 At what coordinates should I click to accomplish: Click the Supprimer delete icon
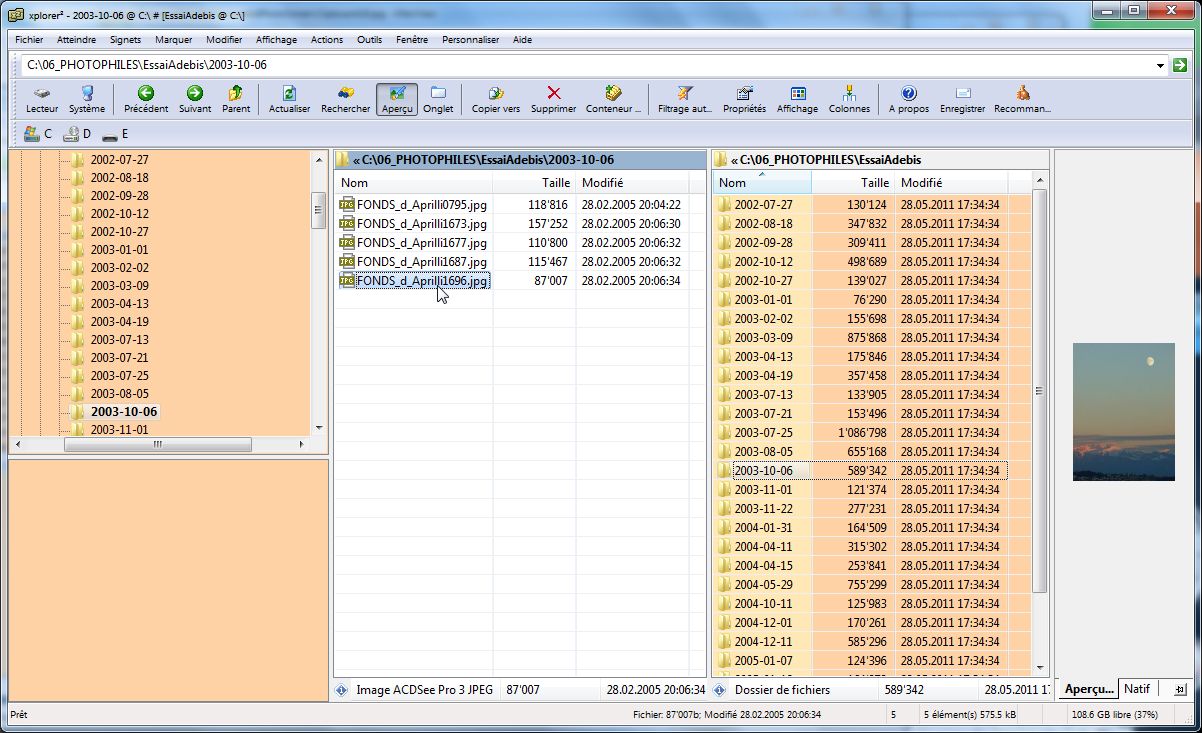click(x=553, y=94)
